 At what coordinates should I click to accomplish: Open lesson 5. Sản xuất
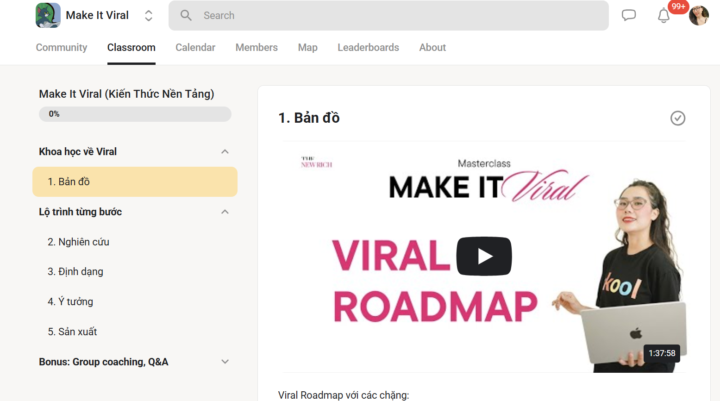tap(72, 332)
